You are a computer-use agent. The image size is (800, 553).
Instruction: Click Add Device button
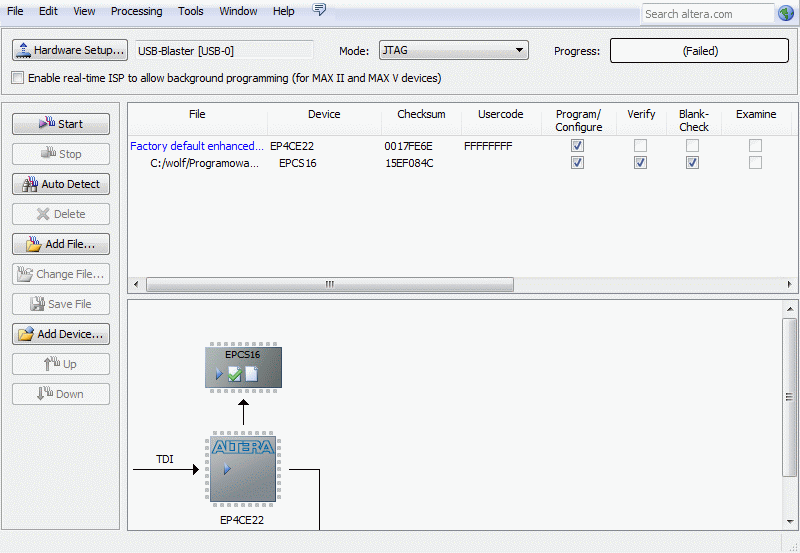pos(61,334)
